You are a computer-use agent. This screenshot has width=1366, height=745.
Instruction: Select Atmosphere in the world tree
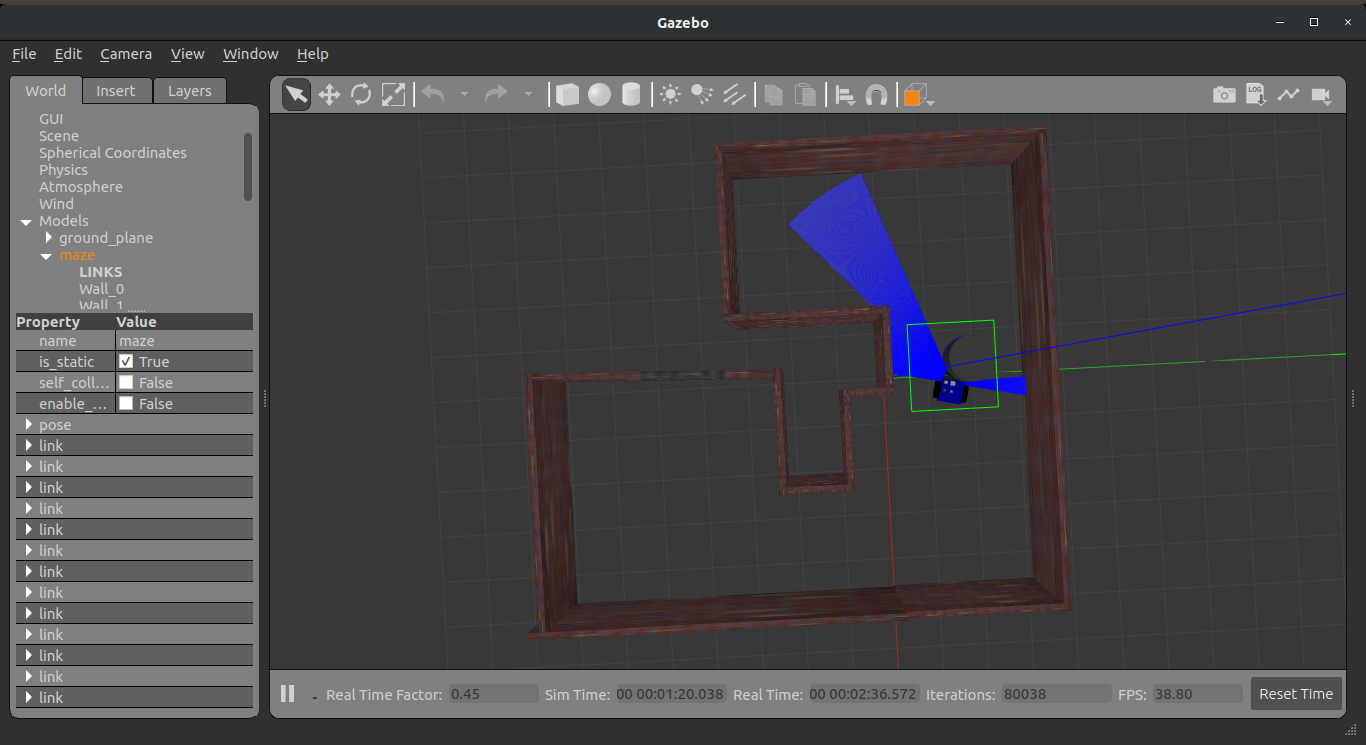coord(81,187)
